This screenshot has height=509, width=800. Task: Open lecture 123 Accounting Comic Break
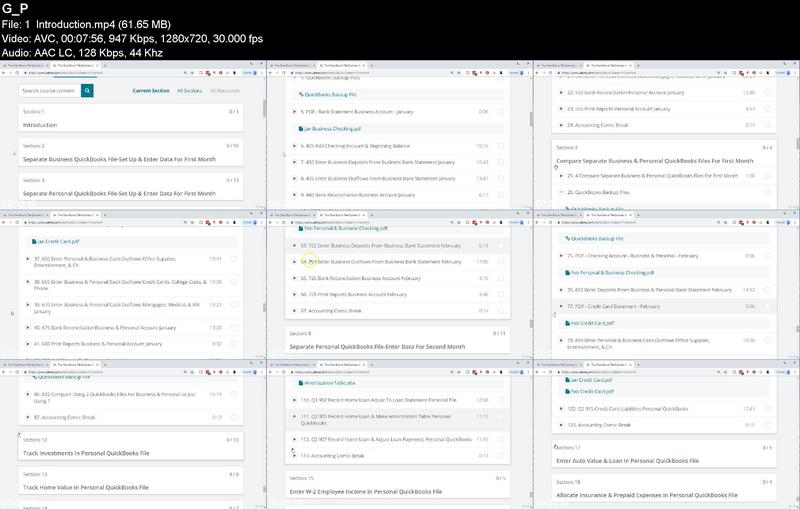[x=664, y=425]
